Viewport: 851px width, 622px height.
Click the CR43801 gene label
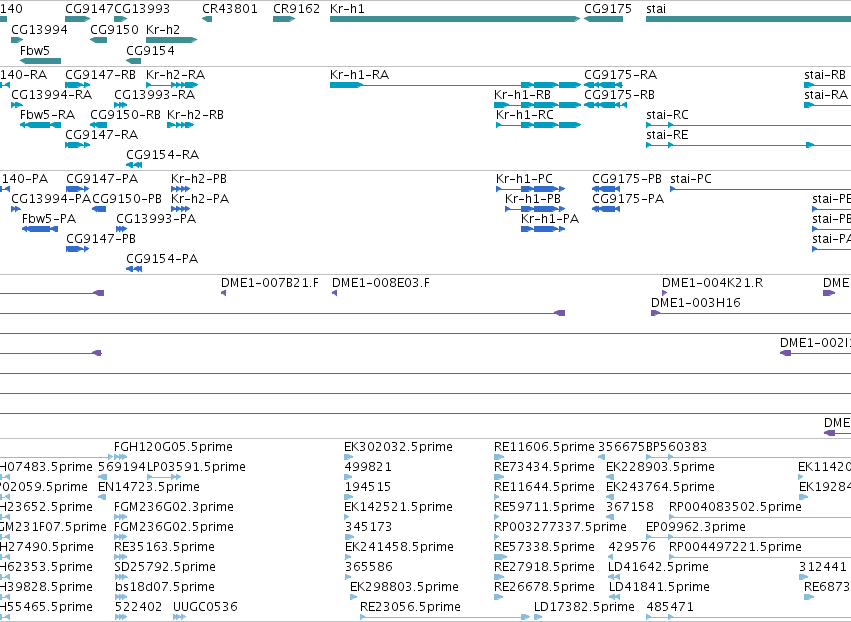click(x=230, y=9)
